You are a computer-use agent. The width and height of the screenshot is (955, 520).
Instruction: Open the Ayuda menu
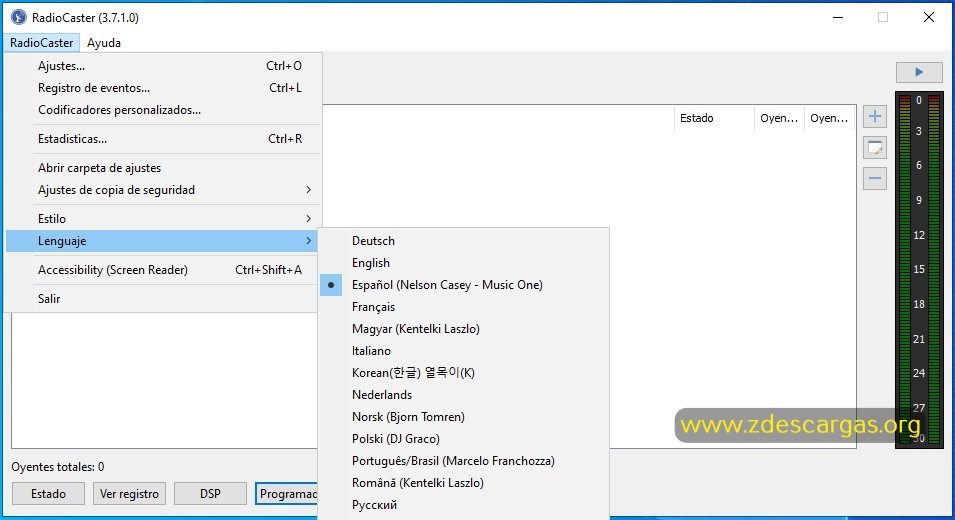(104, 43)
